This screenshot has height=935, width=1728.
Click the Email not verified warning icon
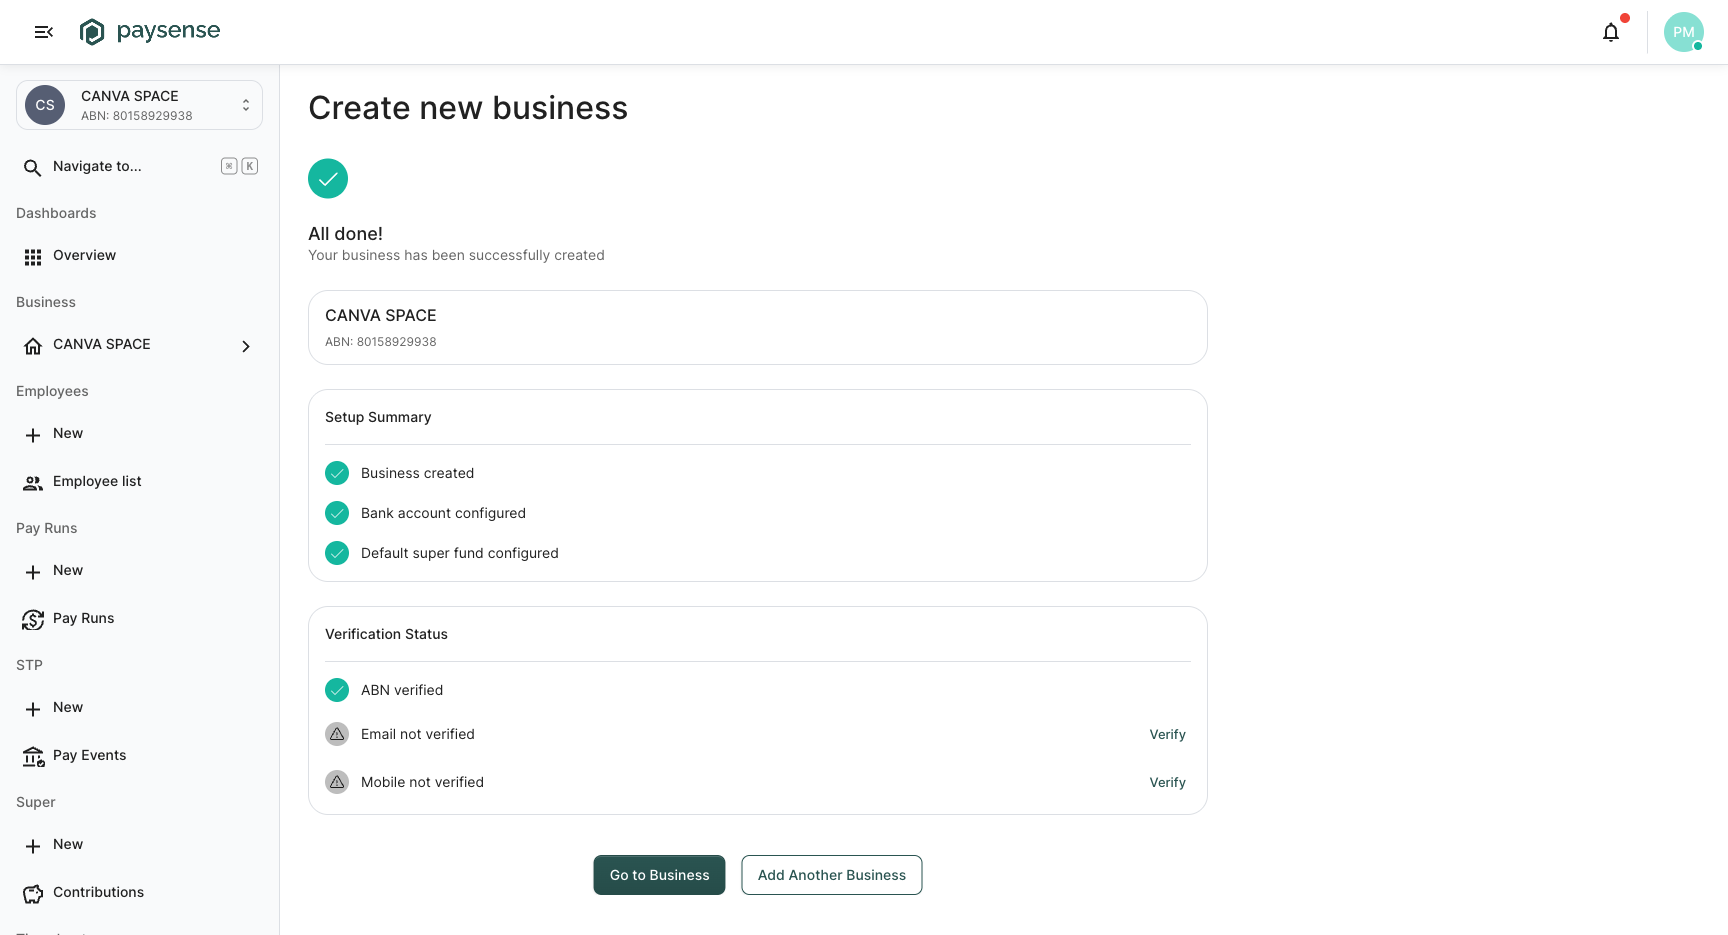click(x=337, y=734)
